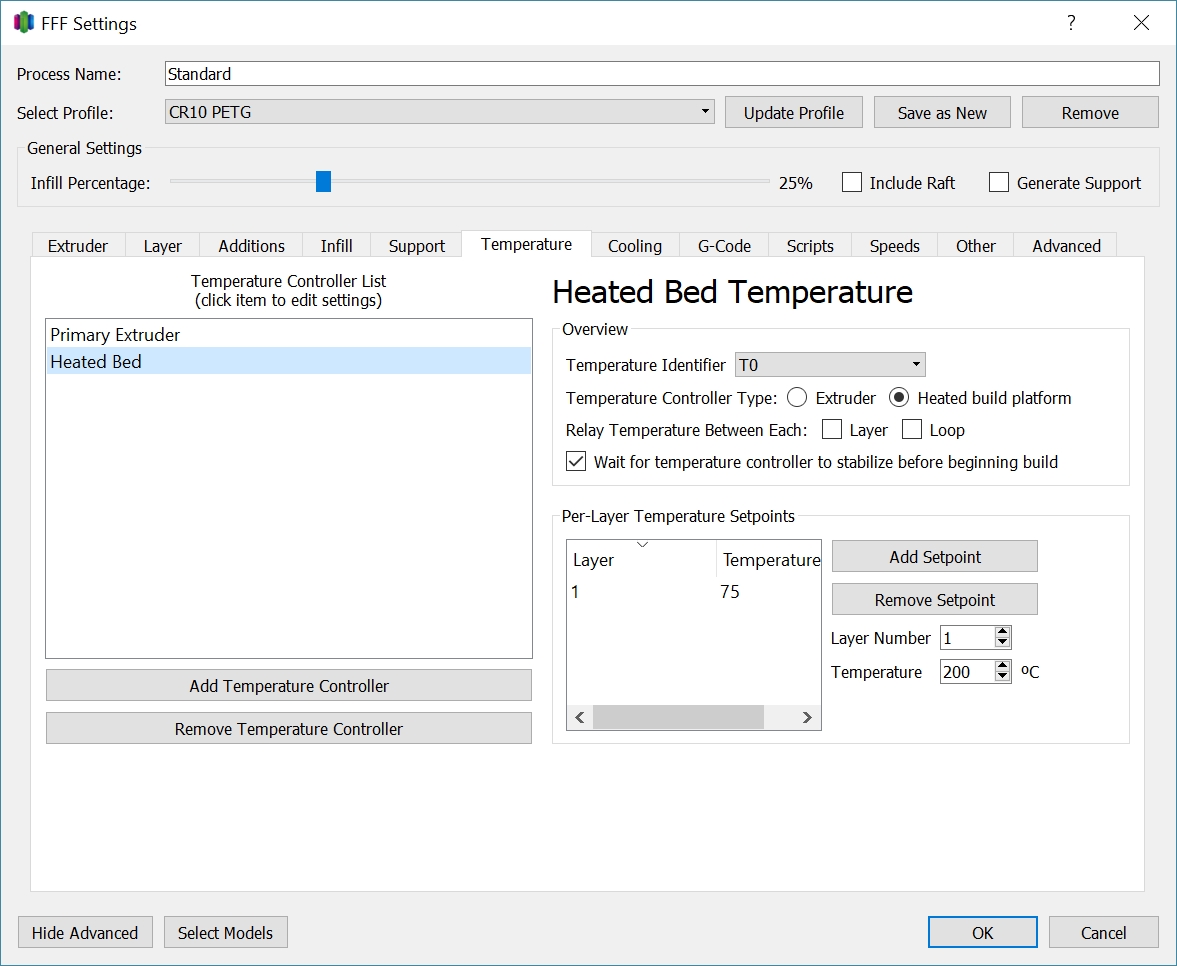Click setpoint table scroll right arrow
Image resolution: width=1177 pixels, height=966 pixels.
pyautogui.click(x=807, y=717)
